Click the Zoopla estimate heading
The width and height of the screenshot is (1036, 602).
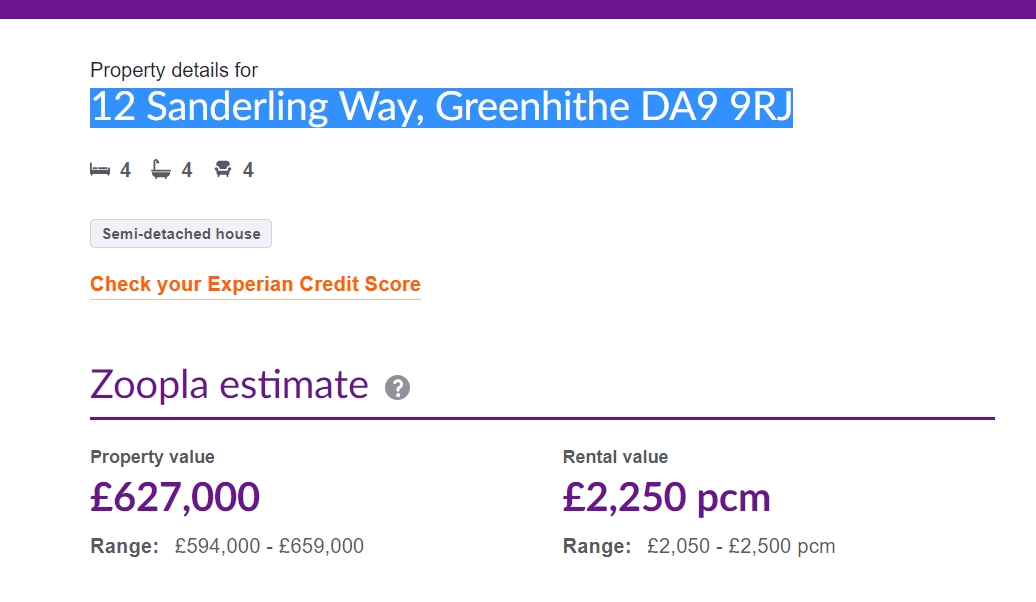pos(229,385)
